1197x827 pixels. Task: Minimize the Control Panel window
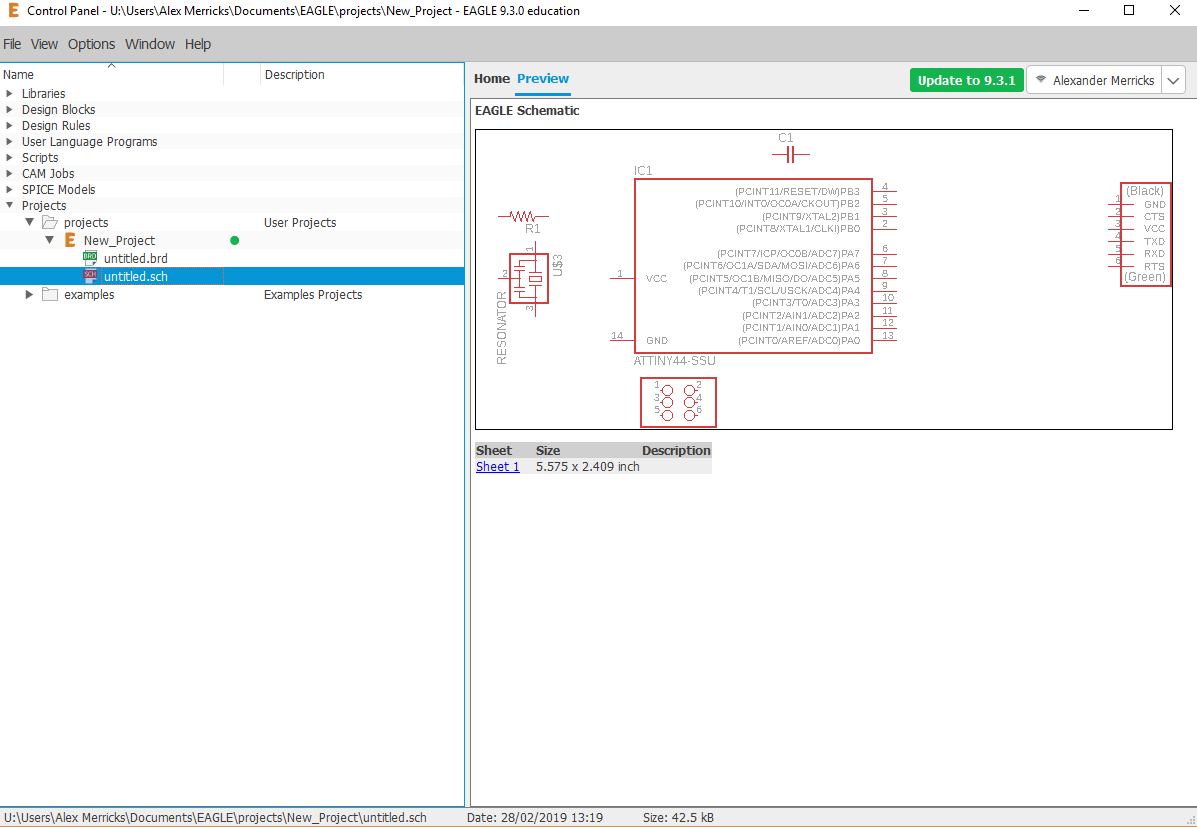coord(1084,11)
